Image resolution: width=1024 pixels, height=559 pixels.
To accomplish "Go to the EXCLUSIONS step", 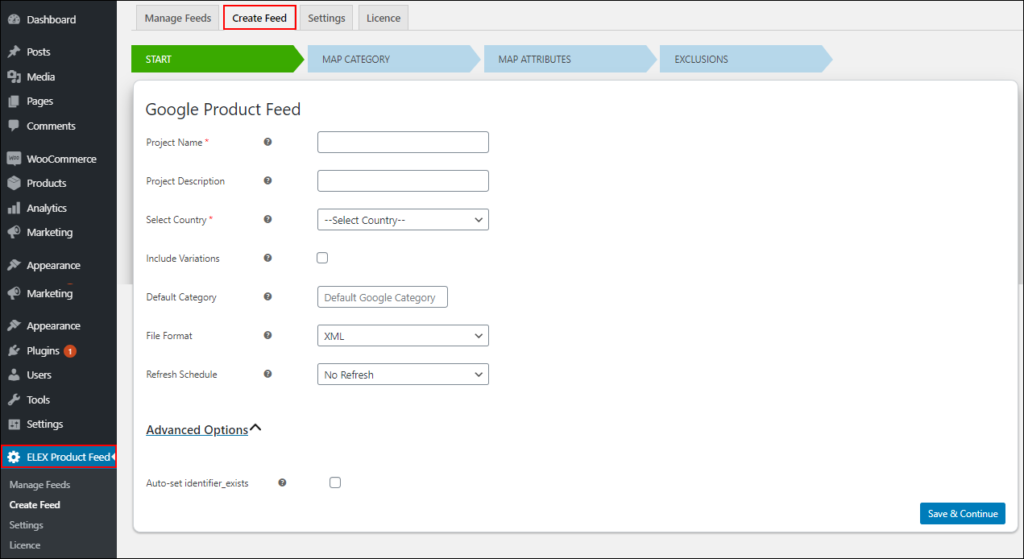I will (746, 59).
